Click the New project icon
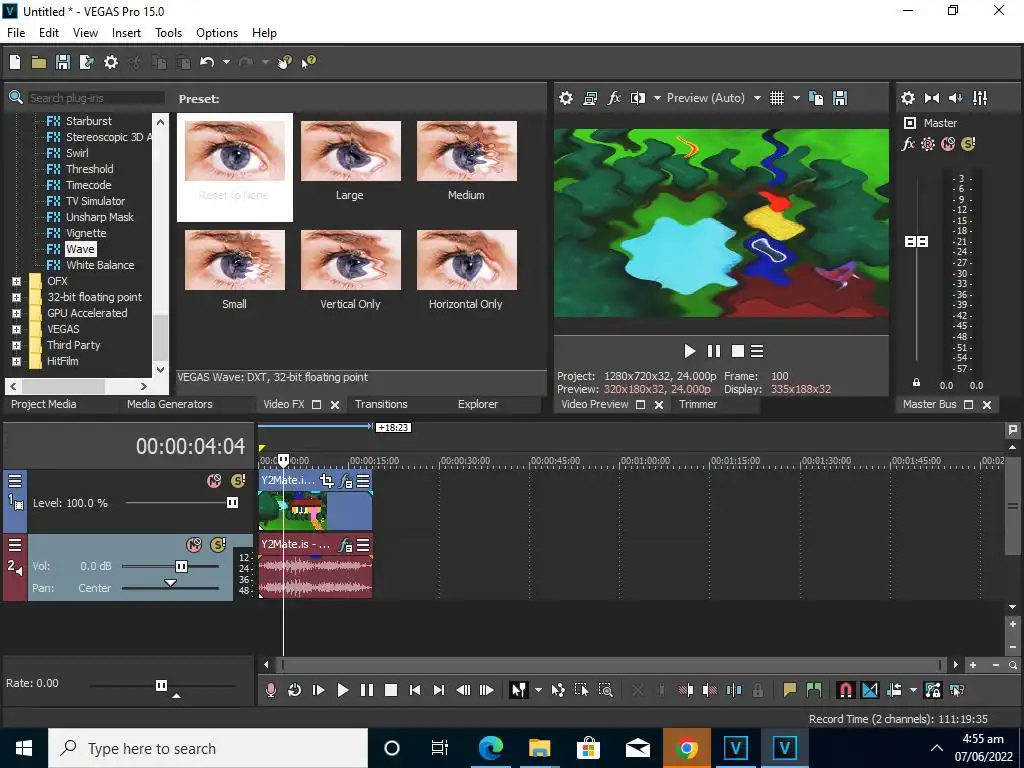The image size is (1024, 768). [15, 62]
